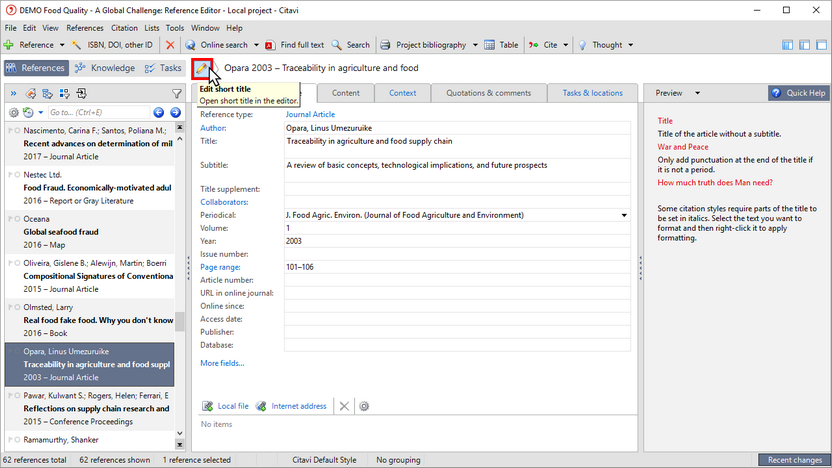The height and width of the screenshot is (468, 832).
Task: Open the Context tab
Action: coord(403,93)
